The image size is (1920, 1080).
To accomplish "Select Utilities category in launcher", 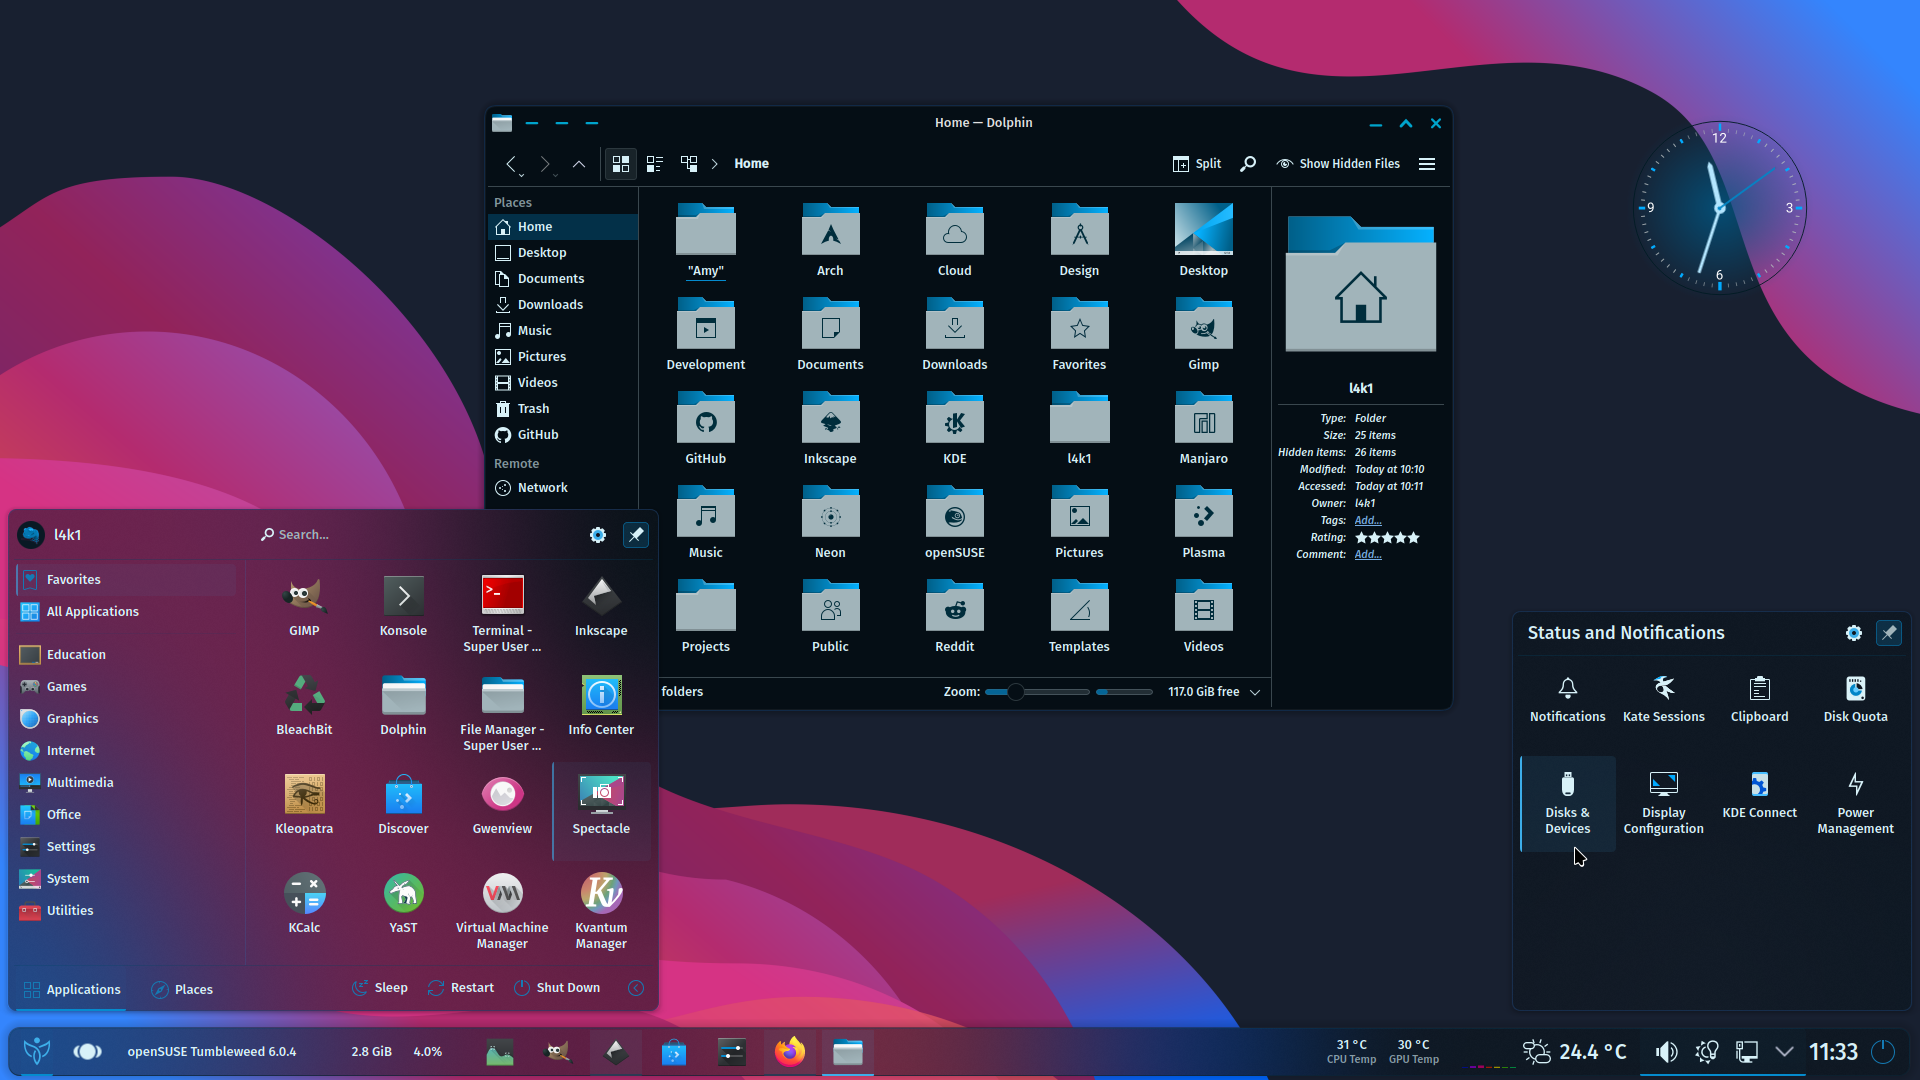I will (x=126, y=910).
